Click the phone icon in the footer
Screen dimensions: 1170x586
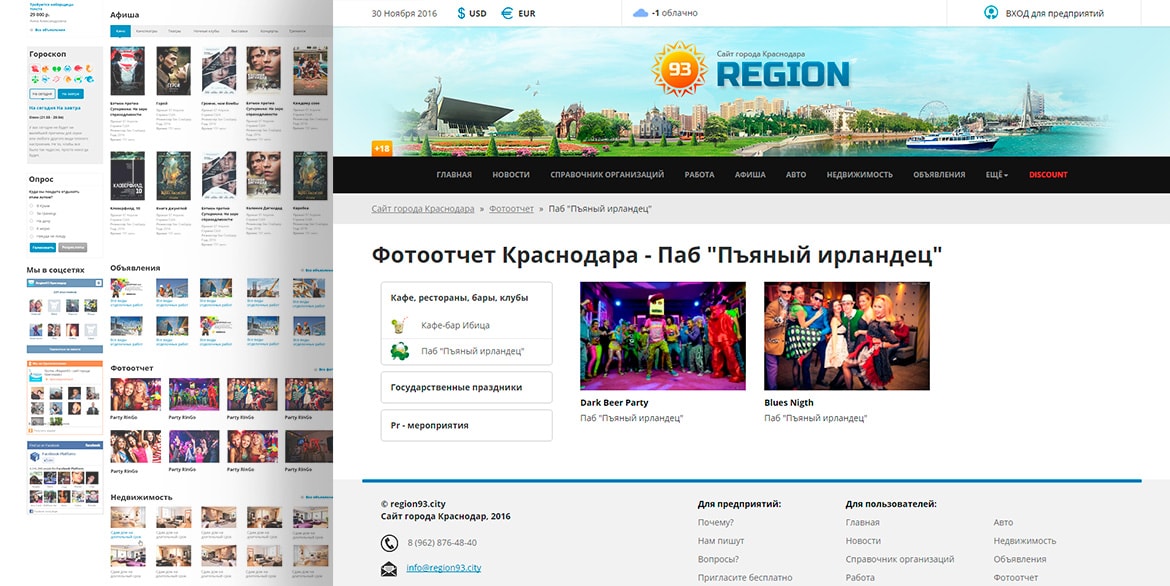[x=389, y=543]
